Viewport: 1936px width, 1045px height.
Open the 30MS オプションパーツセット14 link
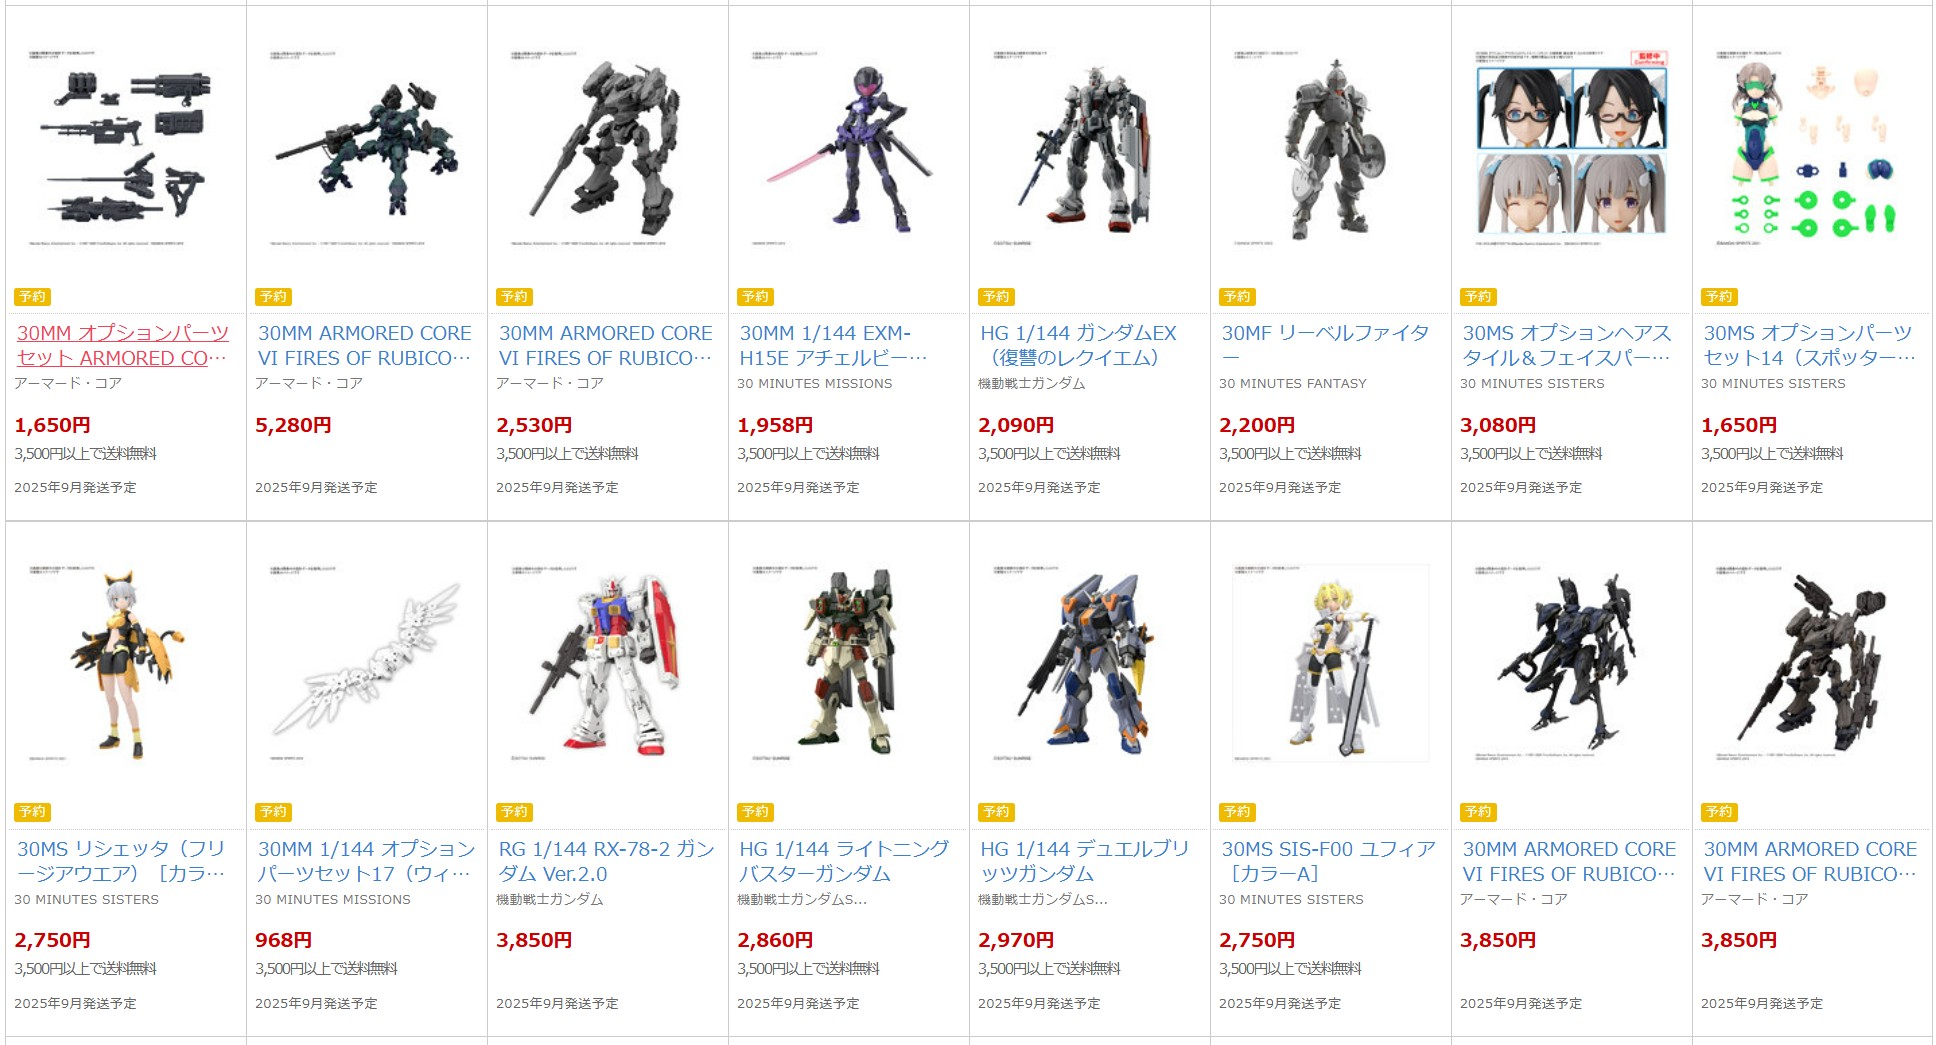pos(1809,345)
